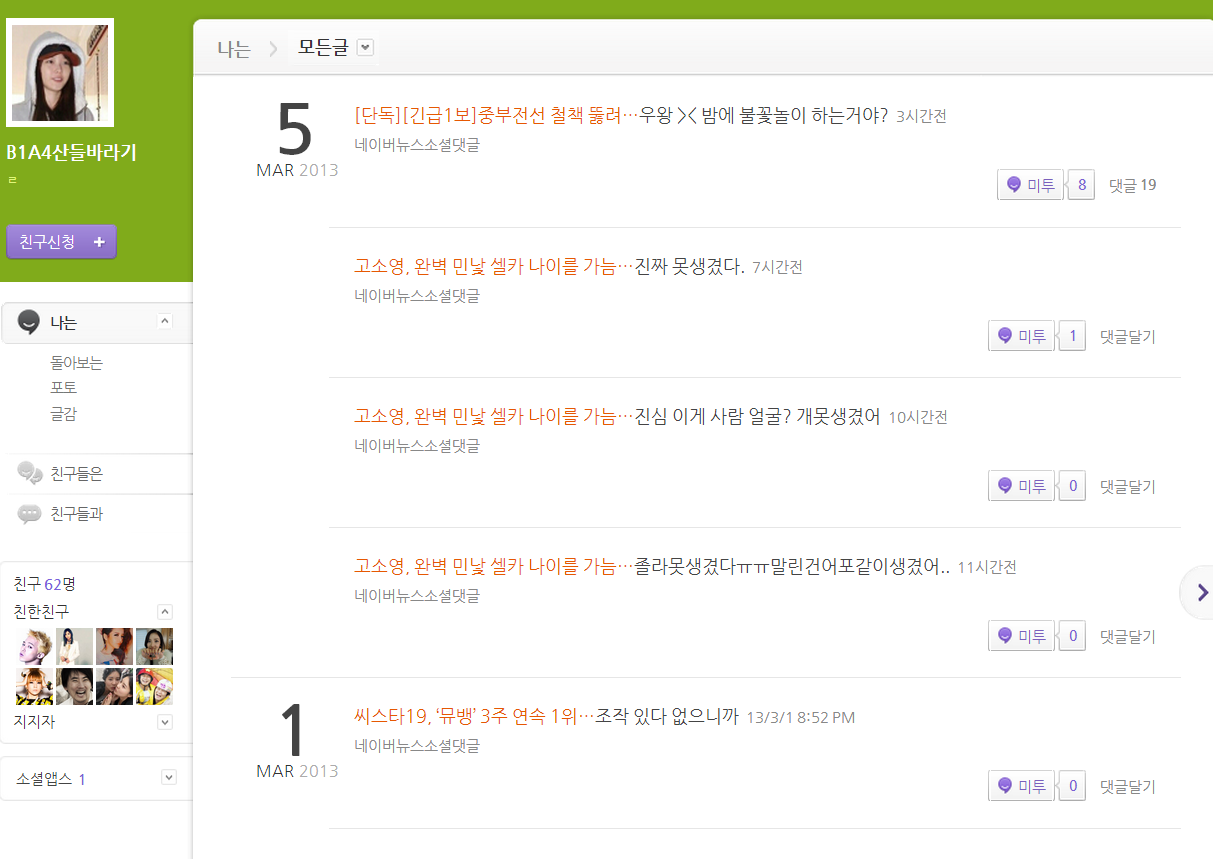Click 미투 on the 씨스타19 post
Viewport: 1213px width, 859px height.
pyautogui.click(x=1021, y=786)
